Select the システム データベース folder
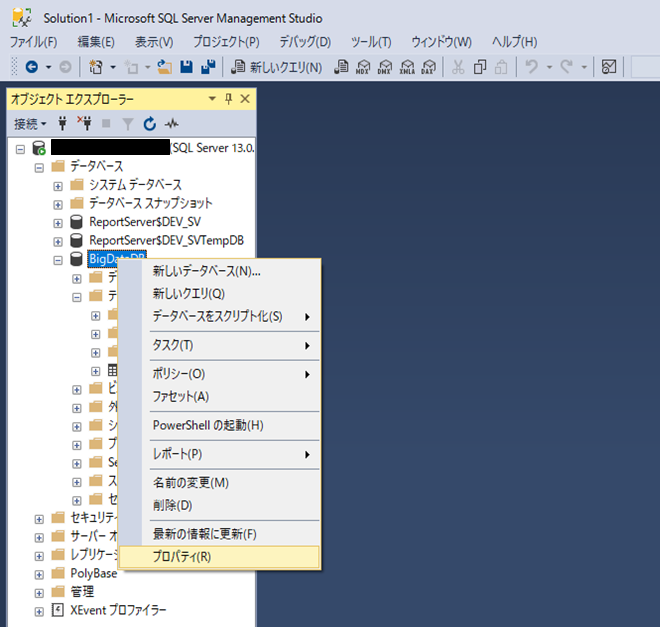Screen dimensions: 660x627 135,185
